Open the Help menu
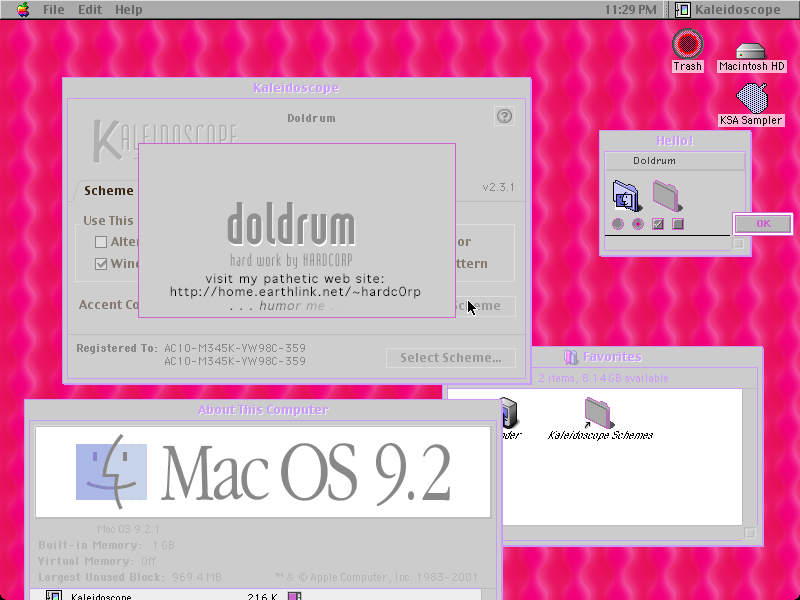 coord(129,10)
